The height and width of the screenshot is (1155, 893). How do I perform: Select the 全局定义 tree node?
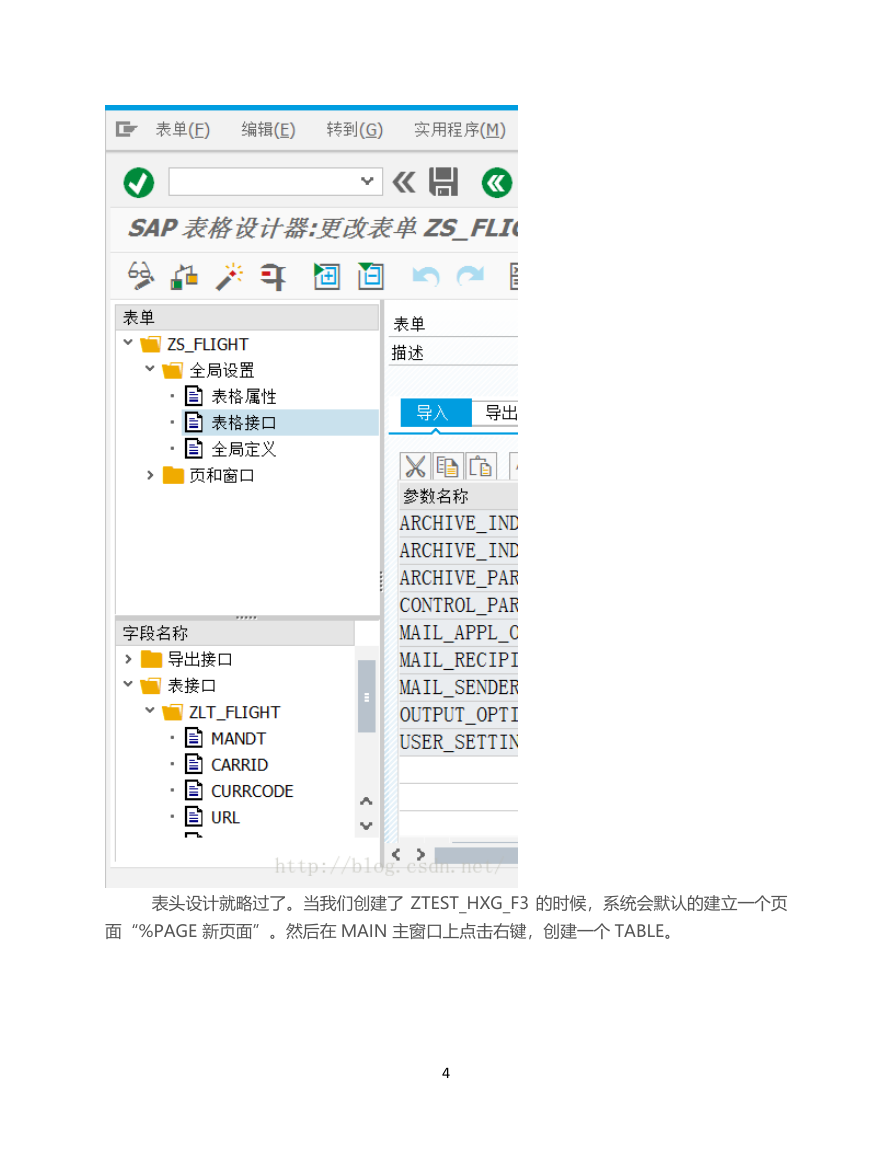[244, 449]
